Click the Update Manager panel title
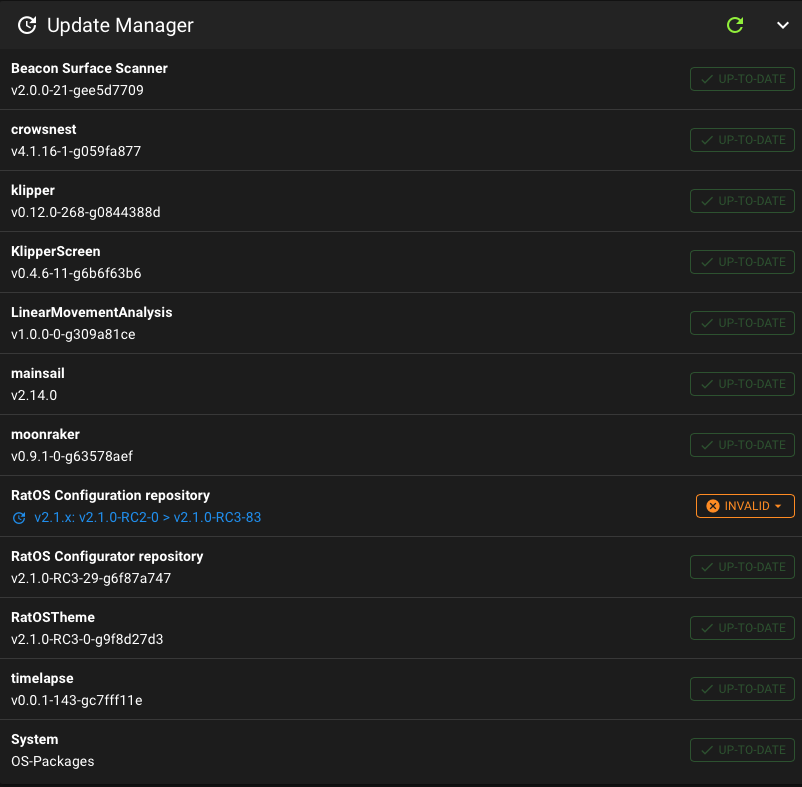The image size is (802, 787). pyautogui.click(x=120, y=25)
